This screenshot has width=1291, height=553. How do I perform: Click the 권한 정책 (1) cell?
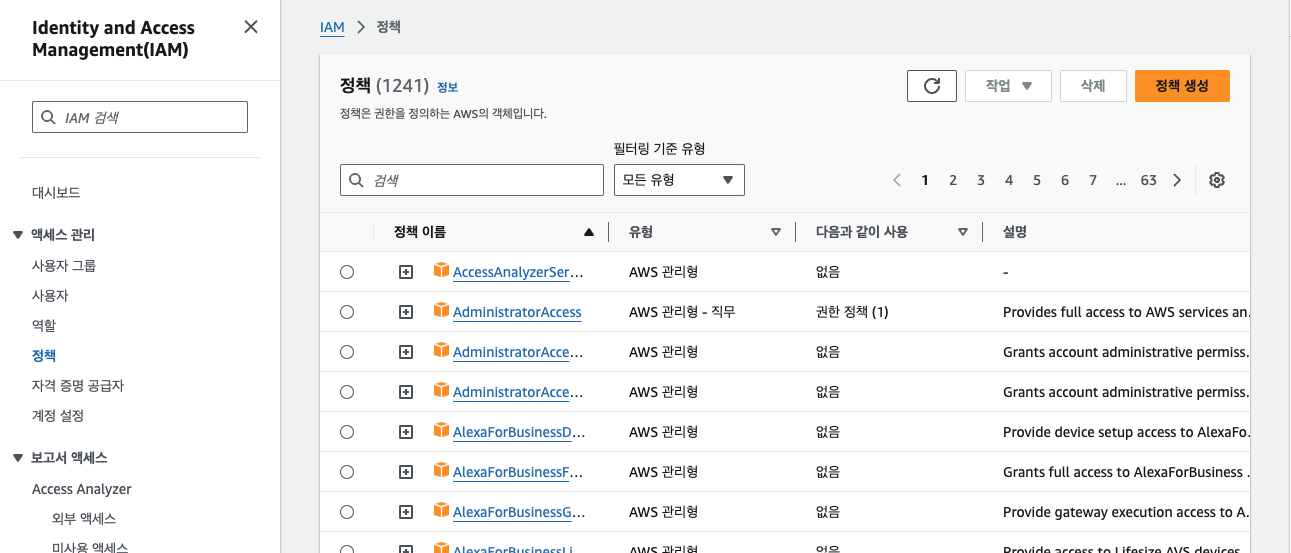(x=852, y=312)
